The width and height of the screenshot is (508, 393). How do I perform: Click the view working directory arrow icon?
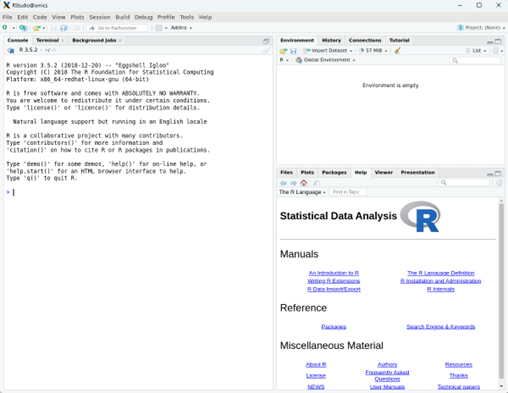(54, 50)
